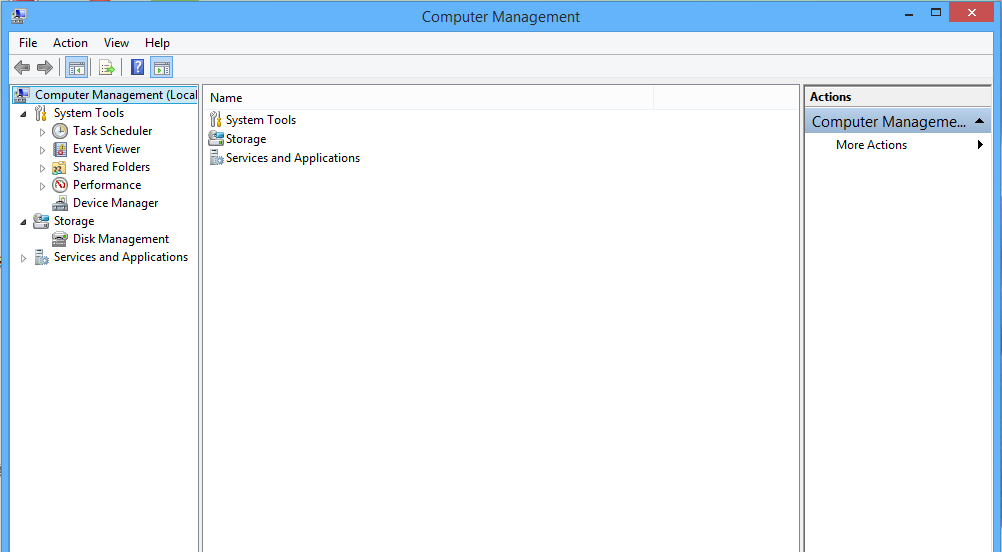The width and height of the screenshot is (1002, 552).
Task: Toggle the Show/Hide Action Pane button
Action: [x=162, y=68]
